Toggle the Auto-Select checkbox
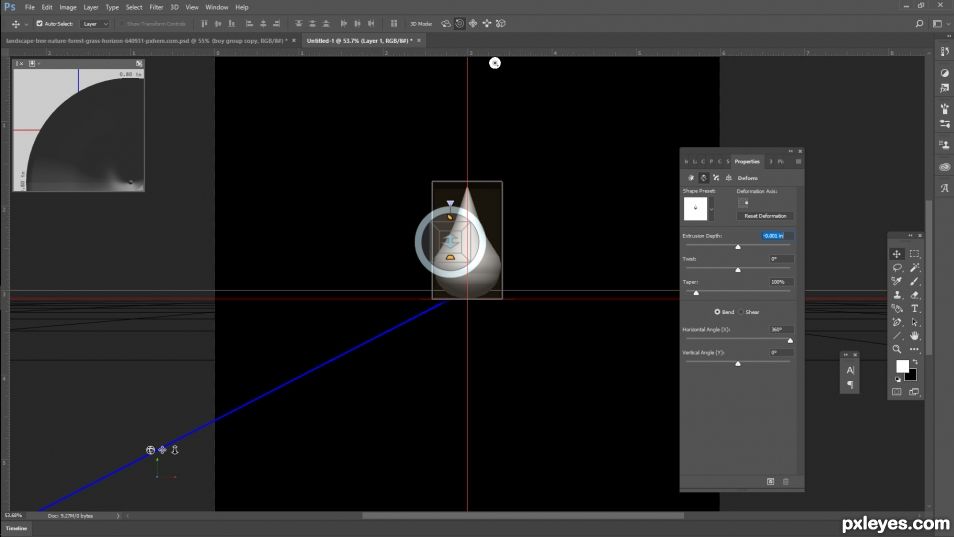The width and height of the screenshot is (954, 537). (x=40, y=24)
